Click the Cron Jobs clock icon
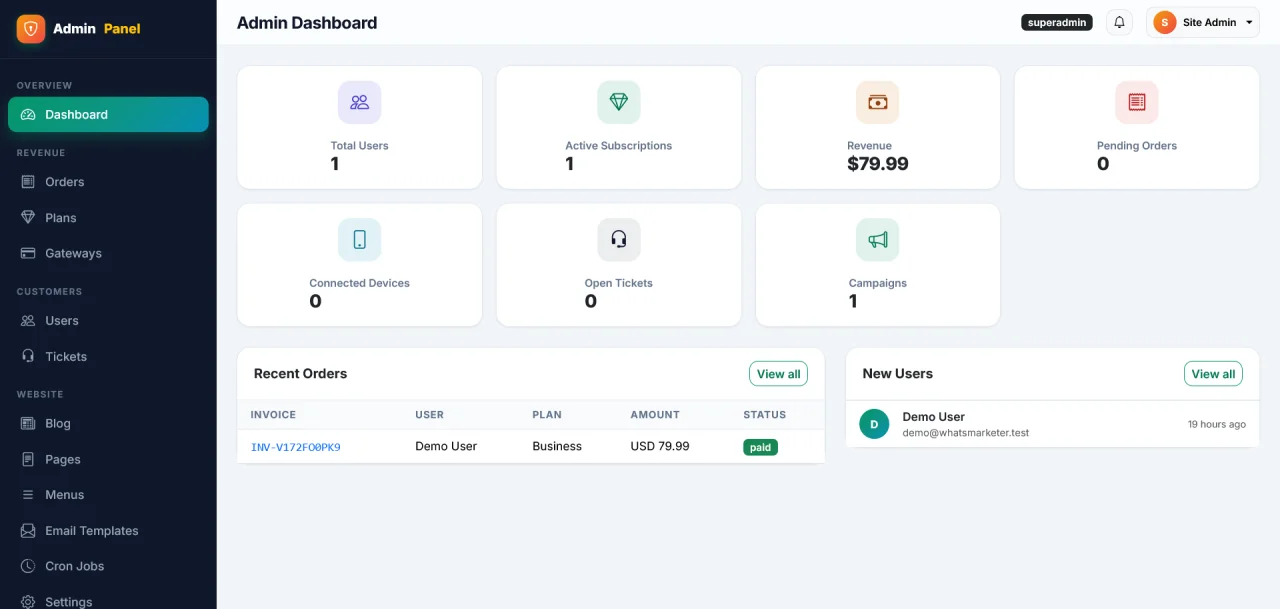1280x609 pixels. pyautogui.click(x=28, y=566)
